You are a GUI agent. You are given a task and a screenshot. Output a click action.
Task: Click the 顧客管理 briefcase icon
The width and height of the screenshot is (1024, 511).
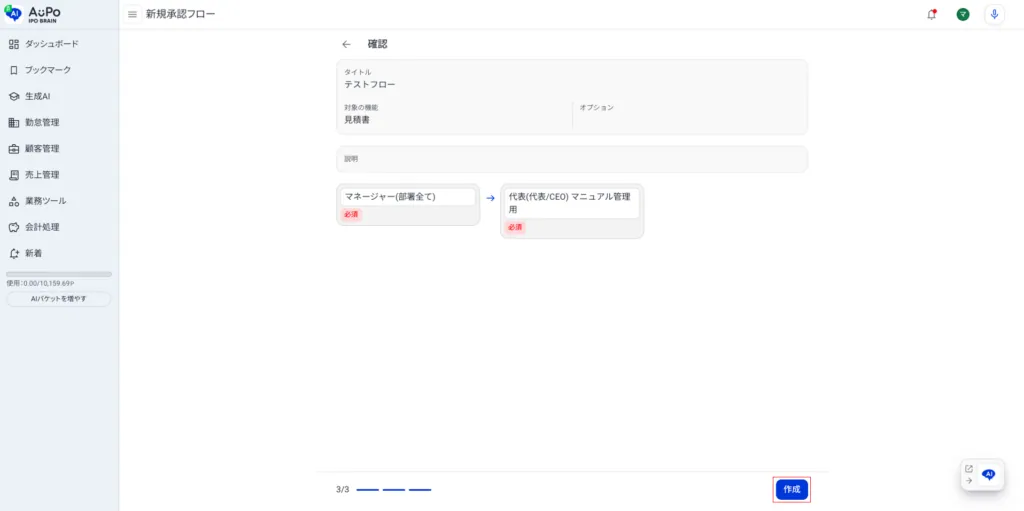14,148
